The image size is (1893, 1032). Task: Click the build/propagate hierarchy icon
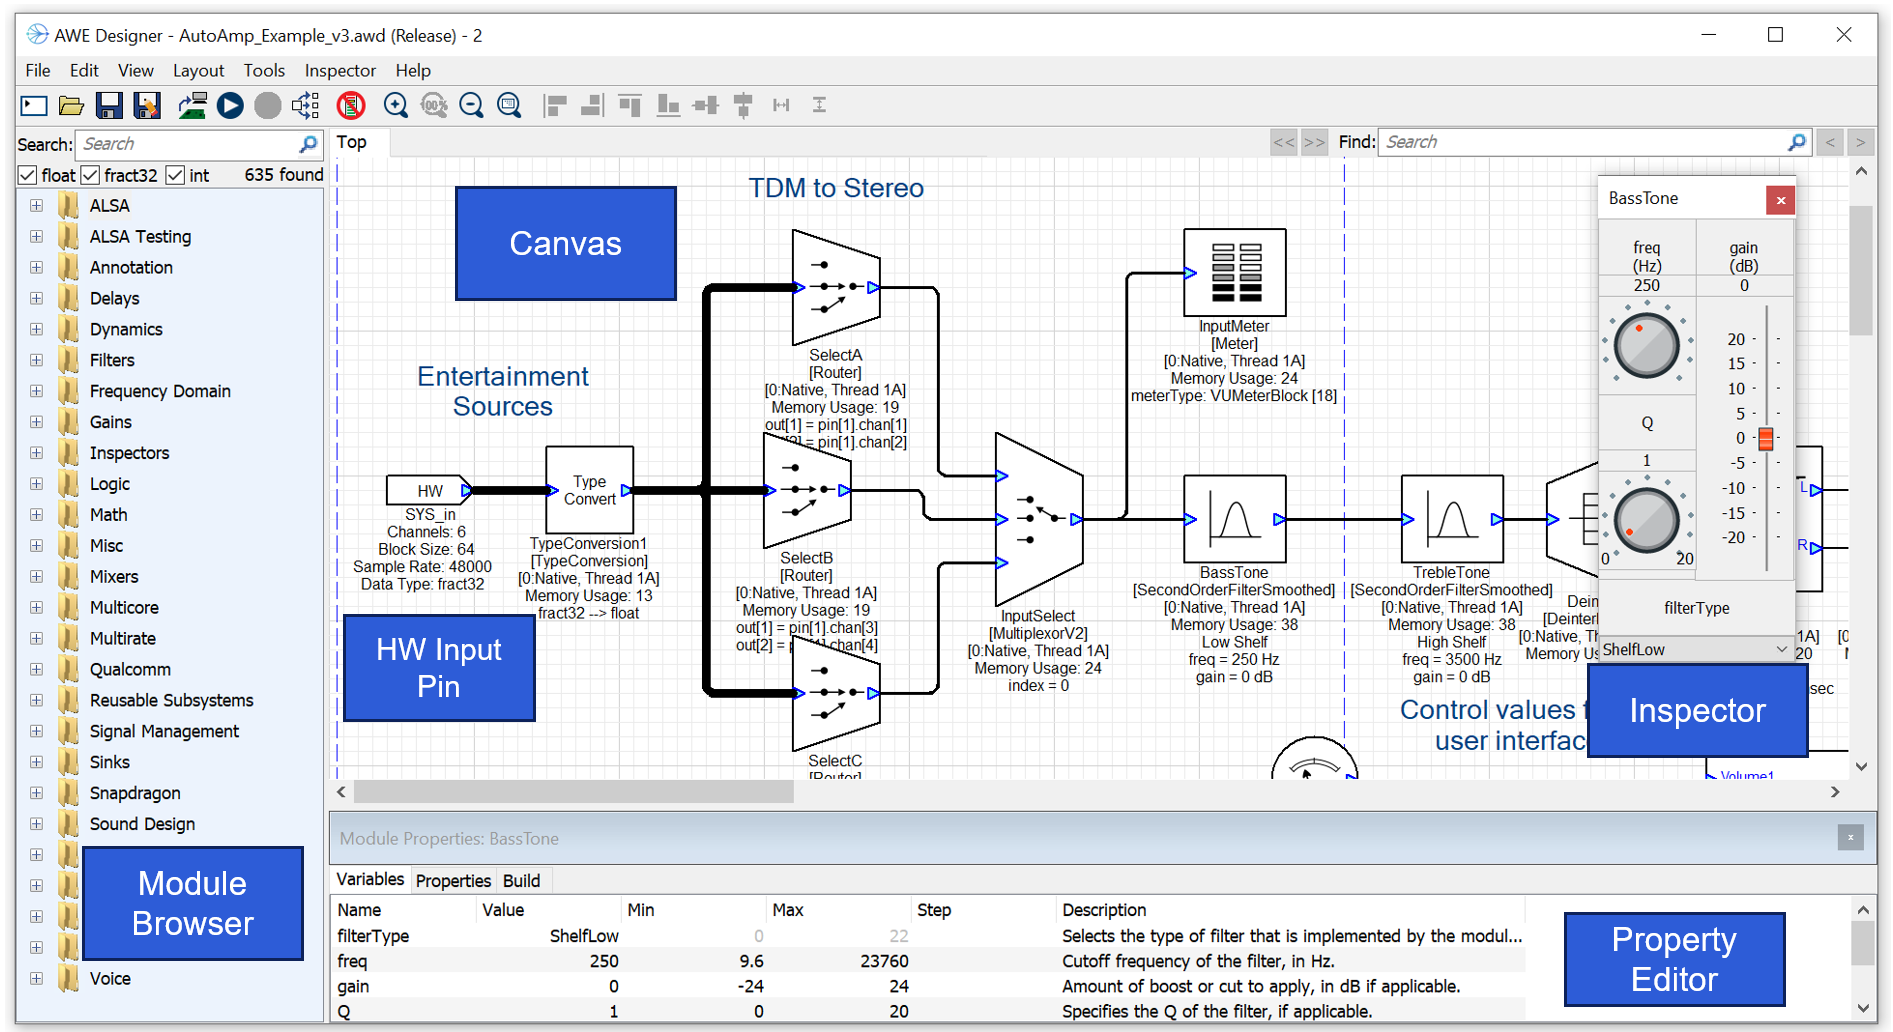point(306,105)
